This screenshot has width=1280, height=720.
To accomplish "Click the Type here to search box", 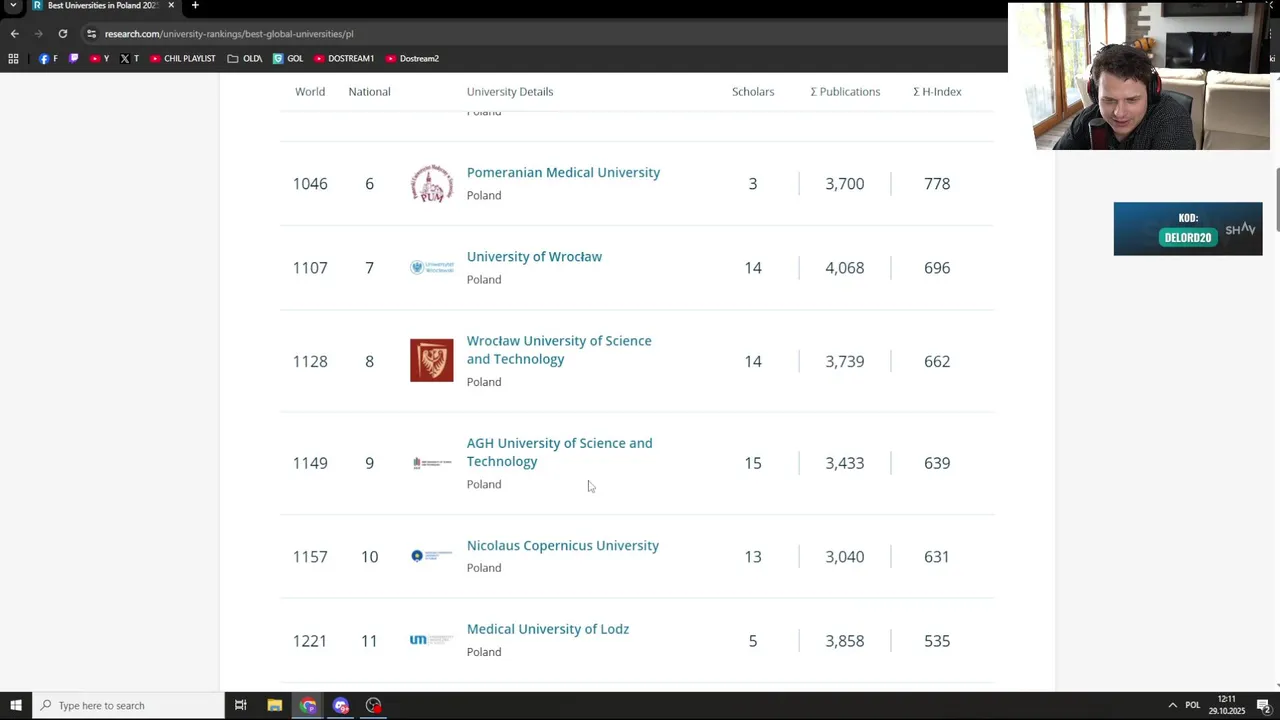I will pyautogui.click(x=128, y=705).
